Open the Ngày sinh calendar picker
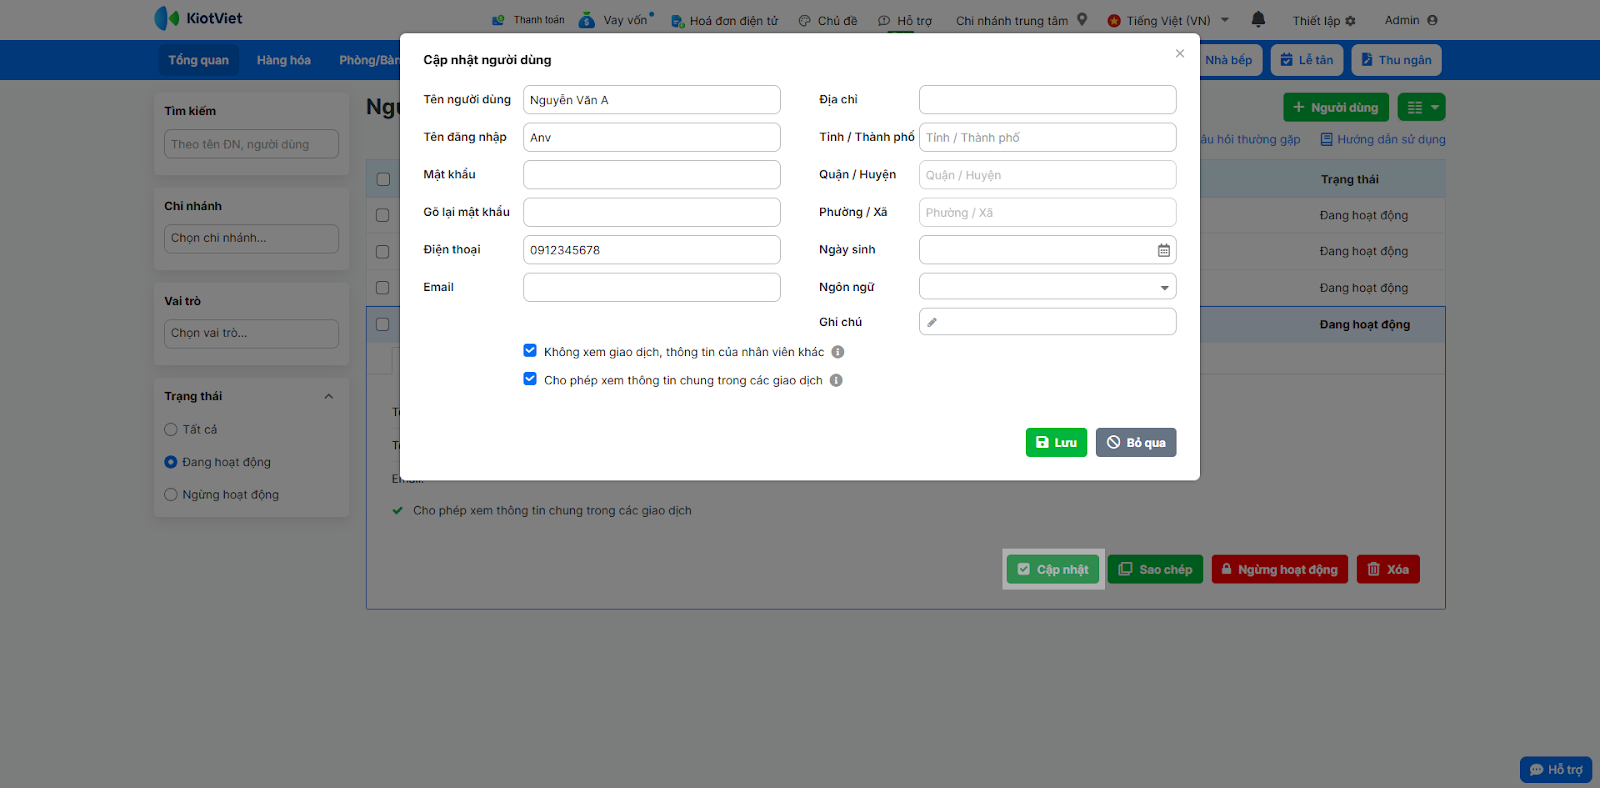This screenshot has width=1600, height=788. (x=1164, y=250)
